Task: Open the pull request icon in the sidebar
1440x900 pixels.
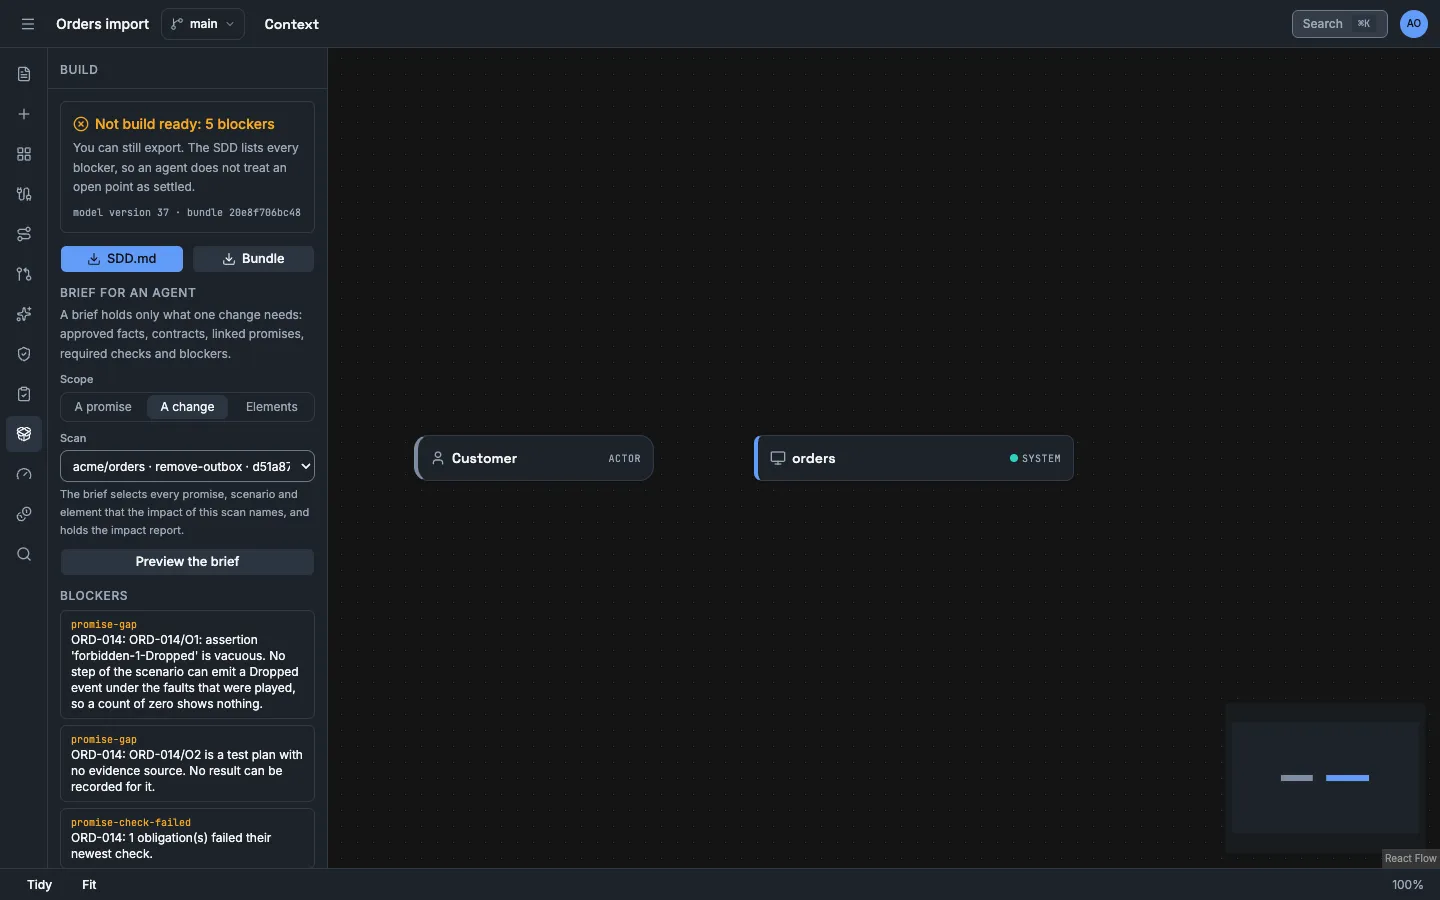Action: point(24,274)
